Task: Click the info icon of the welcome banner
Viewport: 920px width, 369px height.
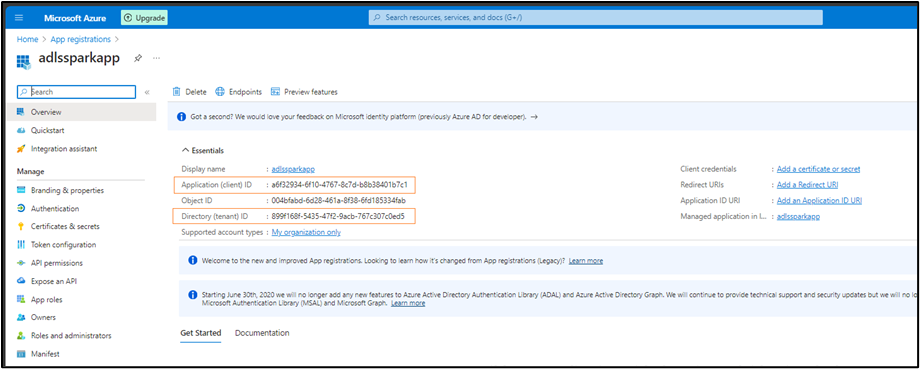Action: (192, 260)
